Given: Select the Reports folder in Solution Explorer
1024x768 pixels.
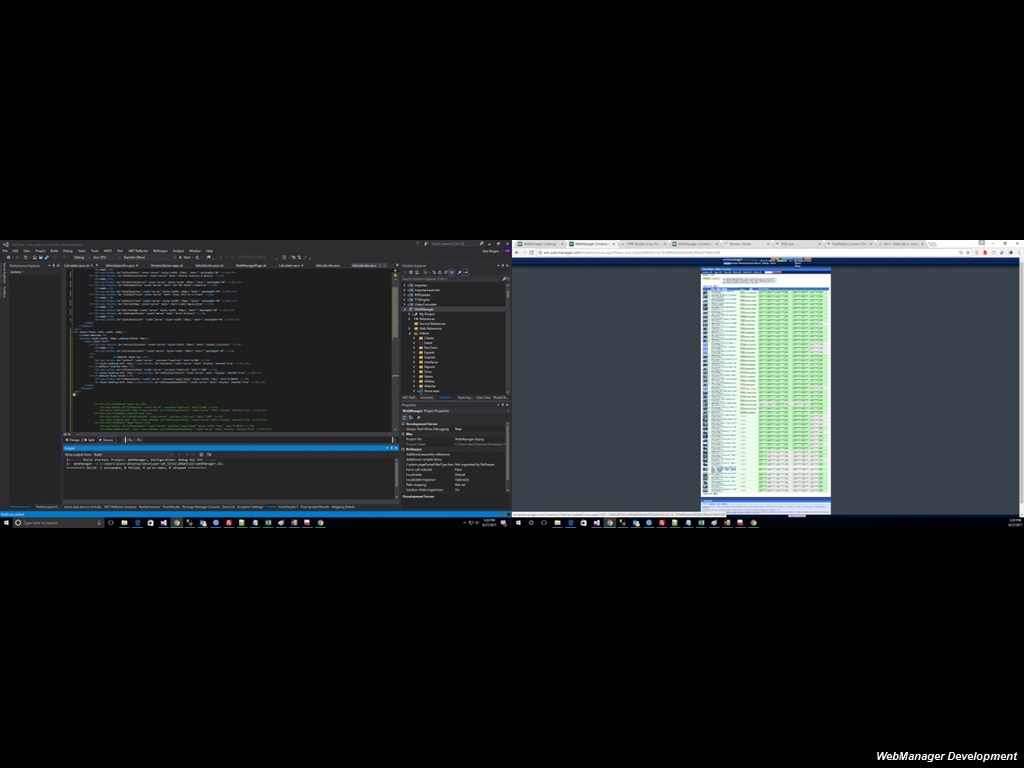Looking at the screenshot, I should click(429, 367).
